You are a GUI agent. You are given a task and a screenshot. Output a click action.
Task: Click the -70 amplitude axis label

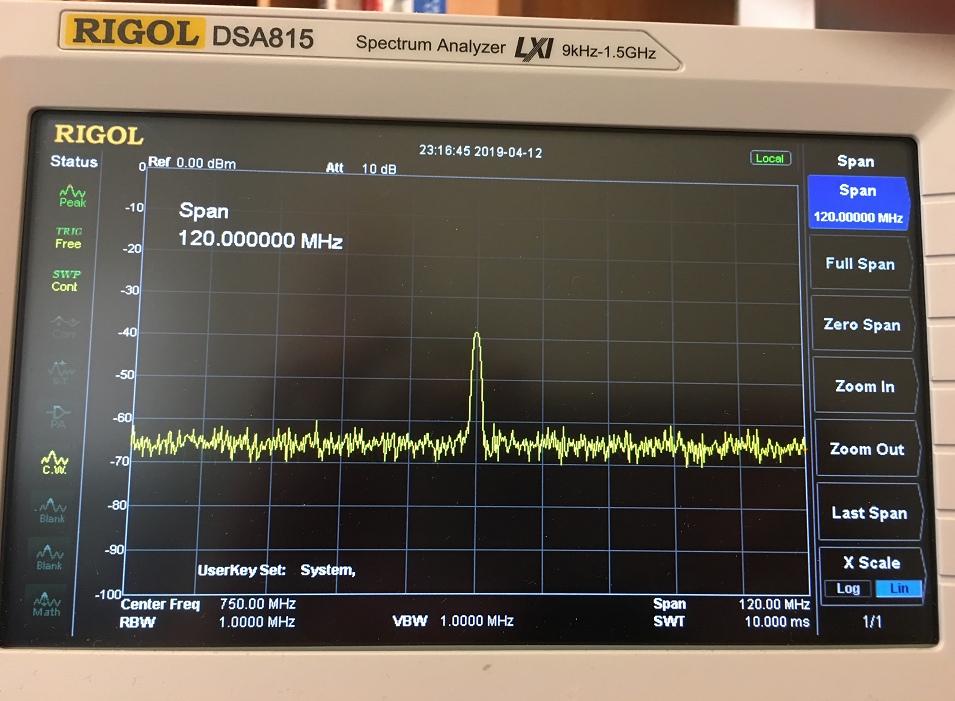(x=120, y=461)
